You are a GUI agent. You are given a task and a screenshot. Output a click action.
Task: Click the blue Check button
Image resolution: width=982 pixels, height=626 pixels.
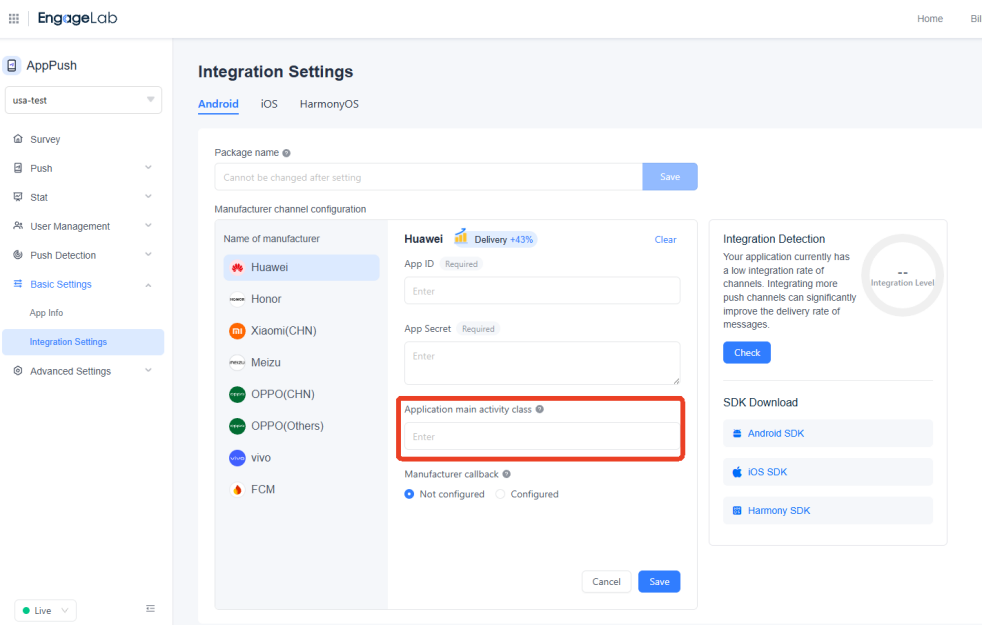(746, 352)
